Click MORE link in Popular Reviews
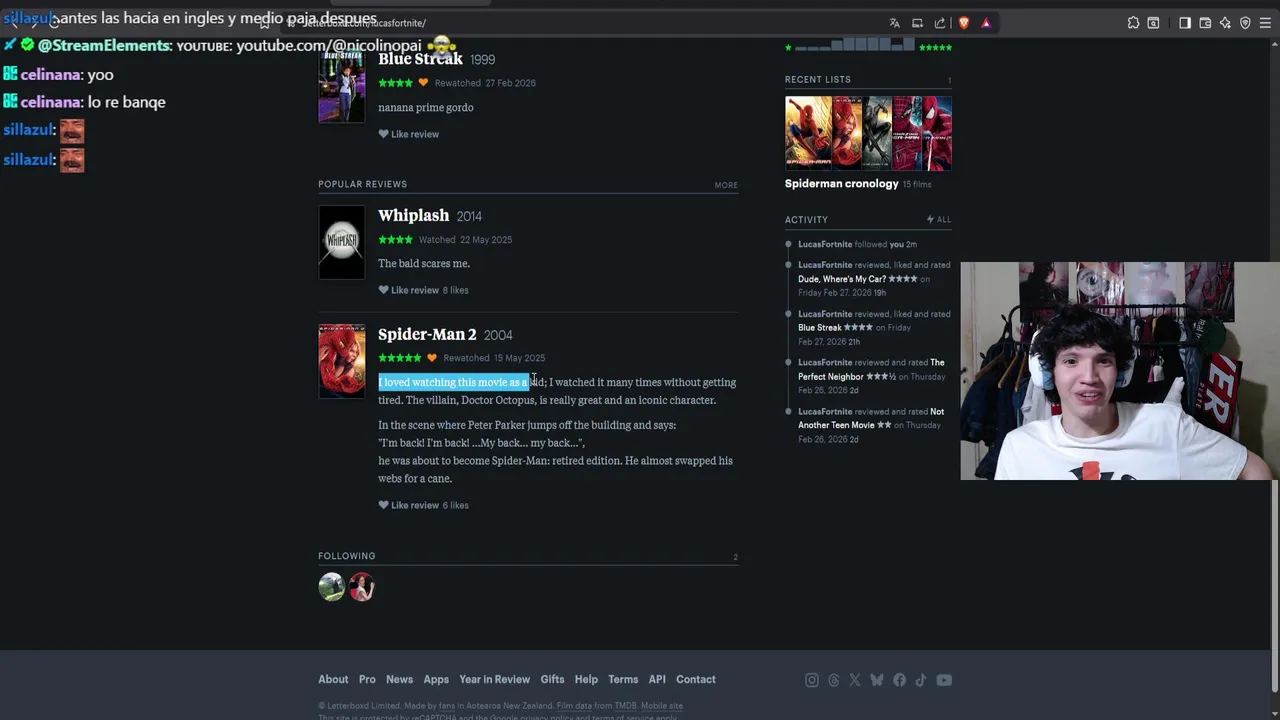 point(726,185)
